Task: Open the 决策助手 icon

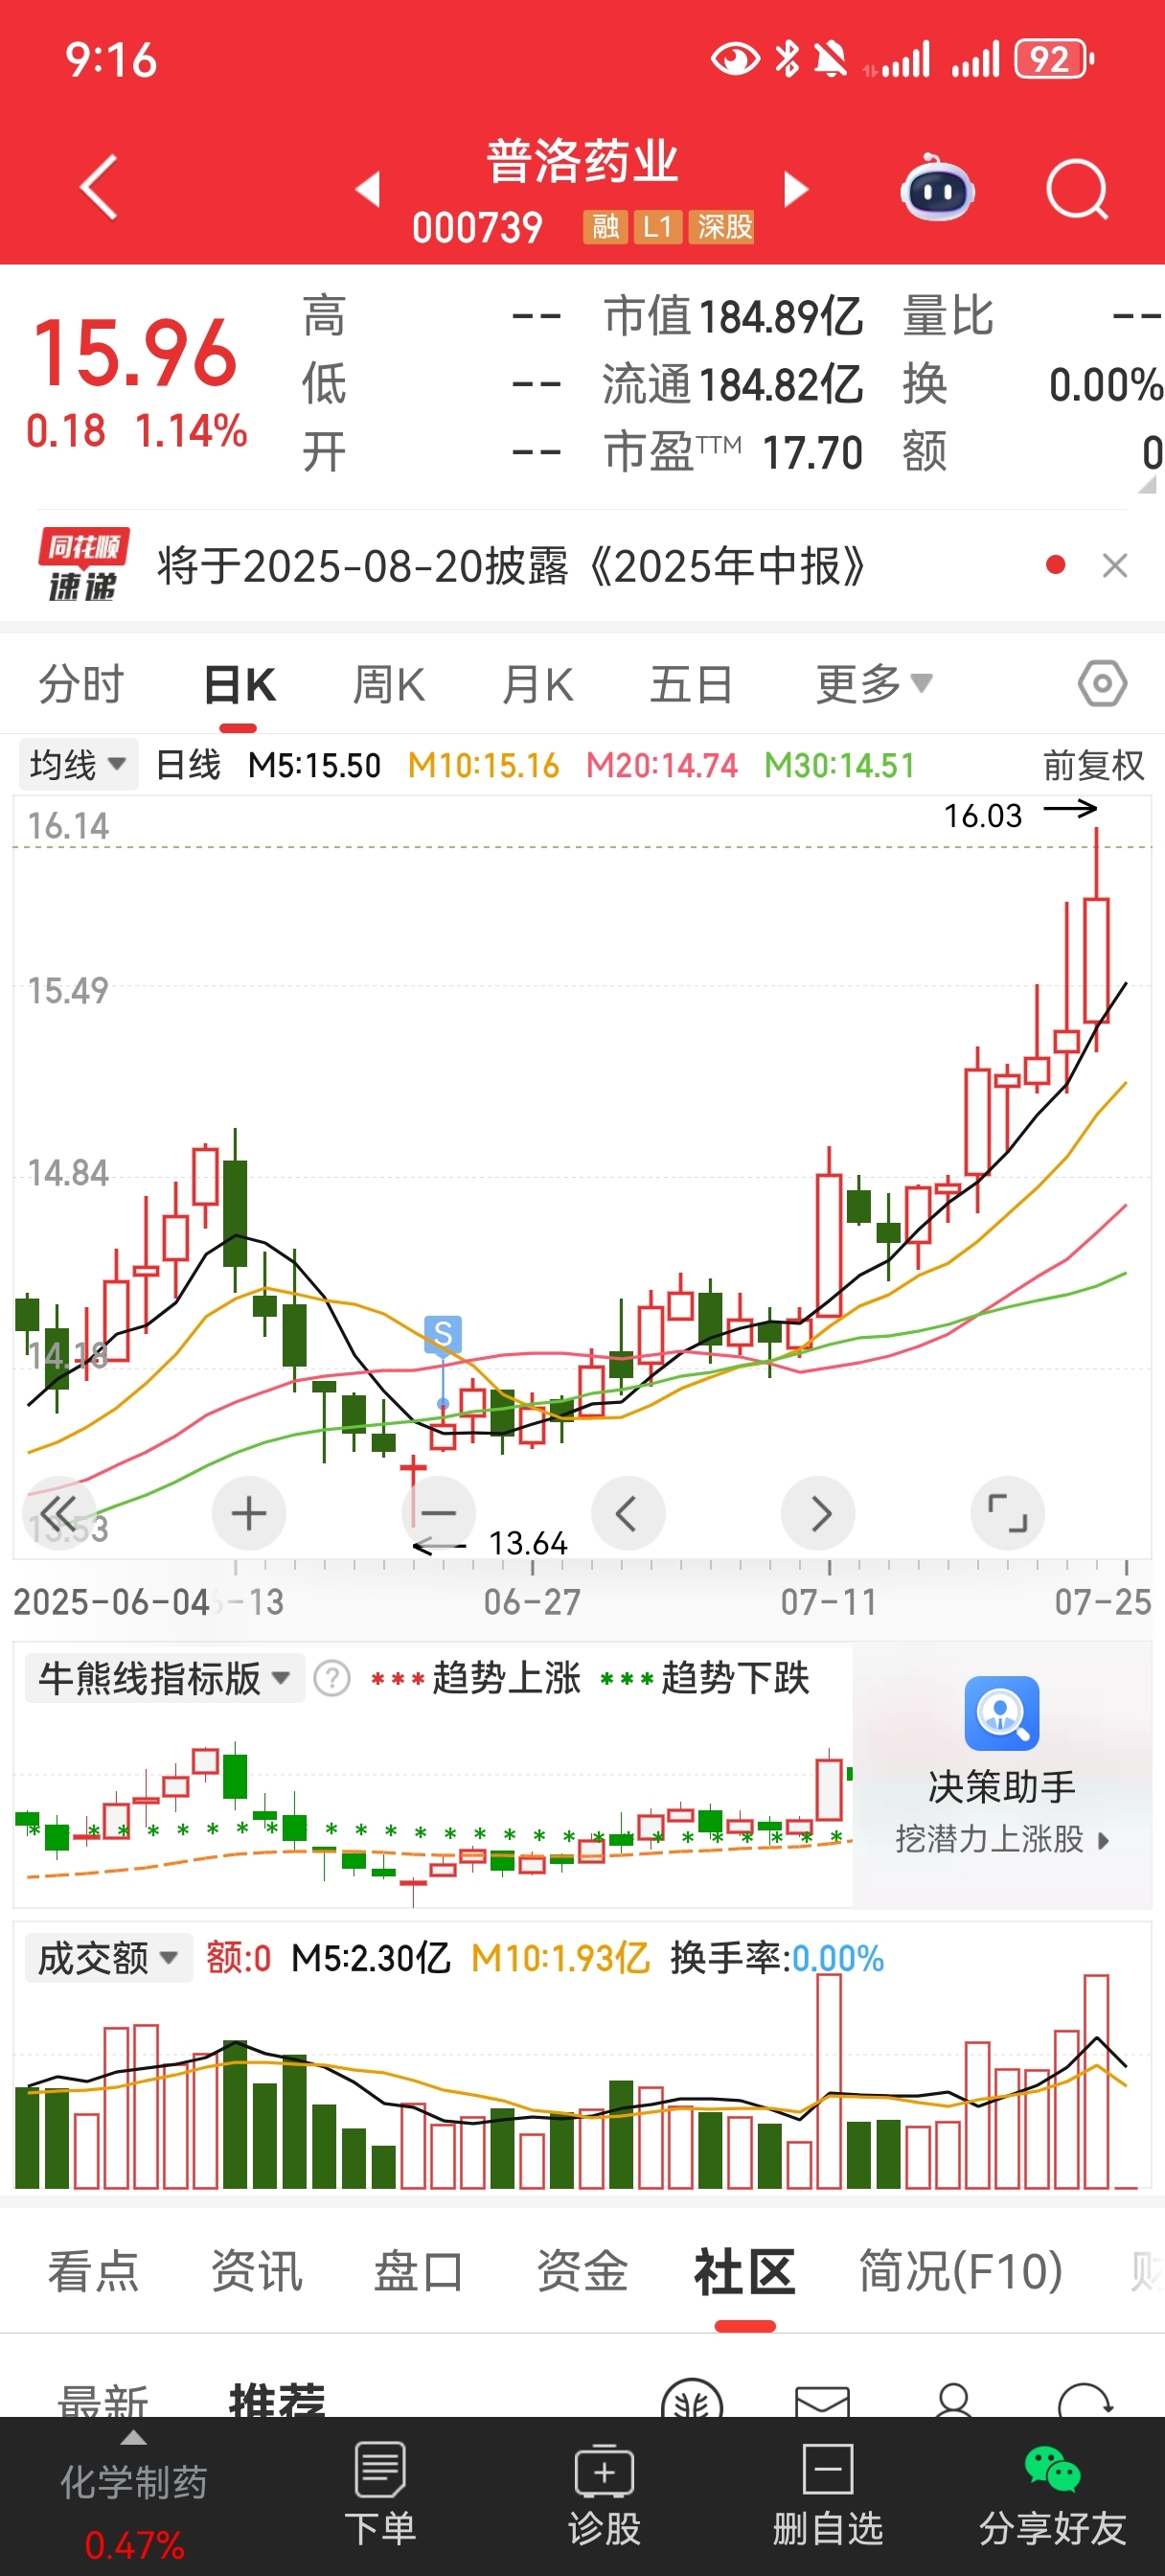Action: [x=1002, y=1713]
